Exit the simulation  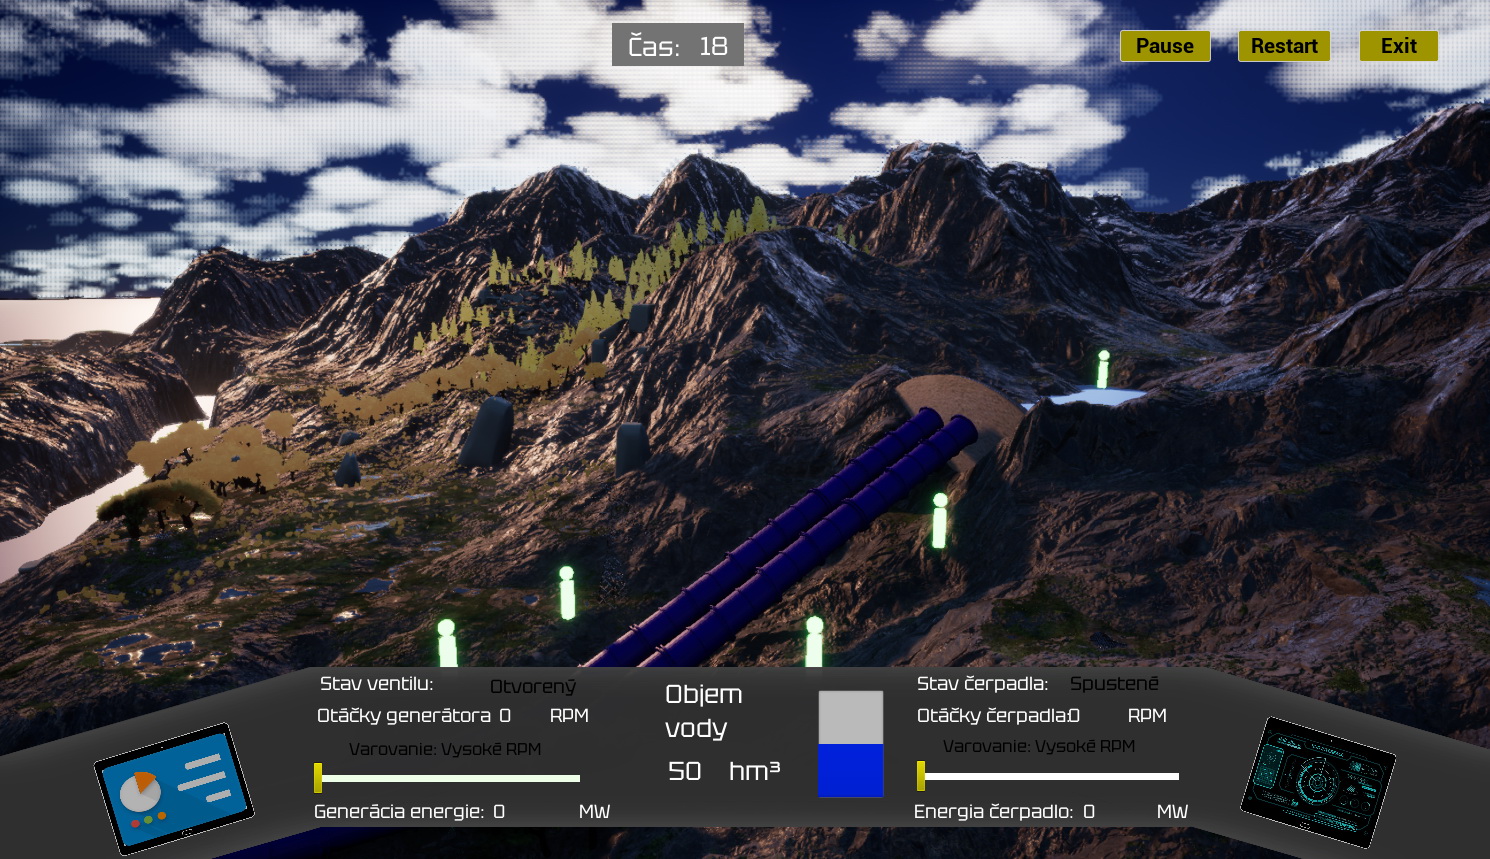(x=1398, y=46)
